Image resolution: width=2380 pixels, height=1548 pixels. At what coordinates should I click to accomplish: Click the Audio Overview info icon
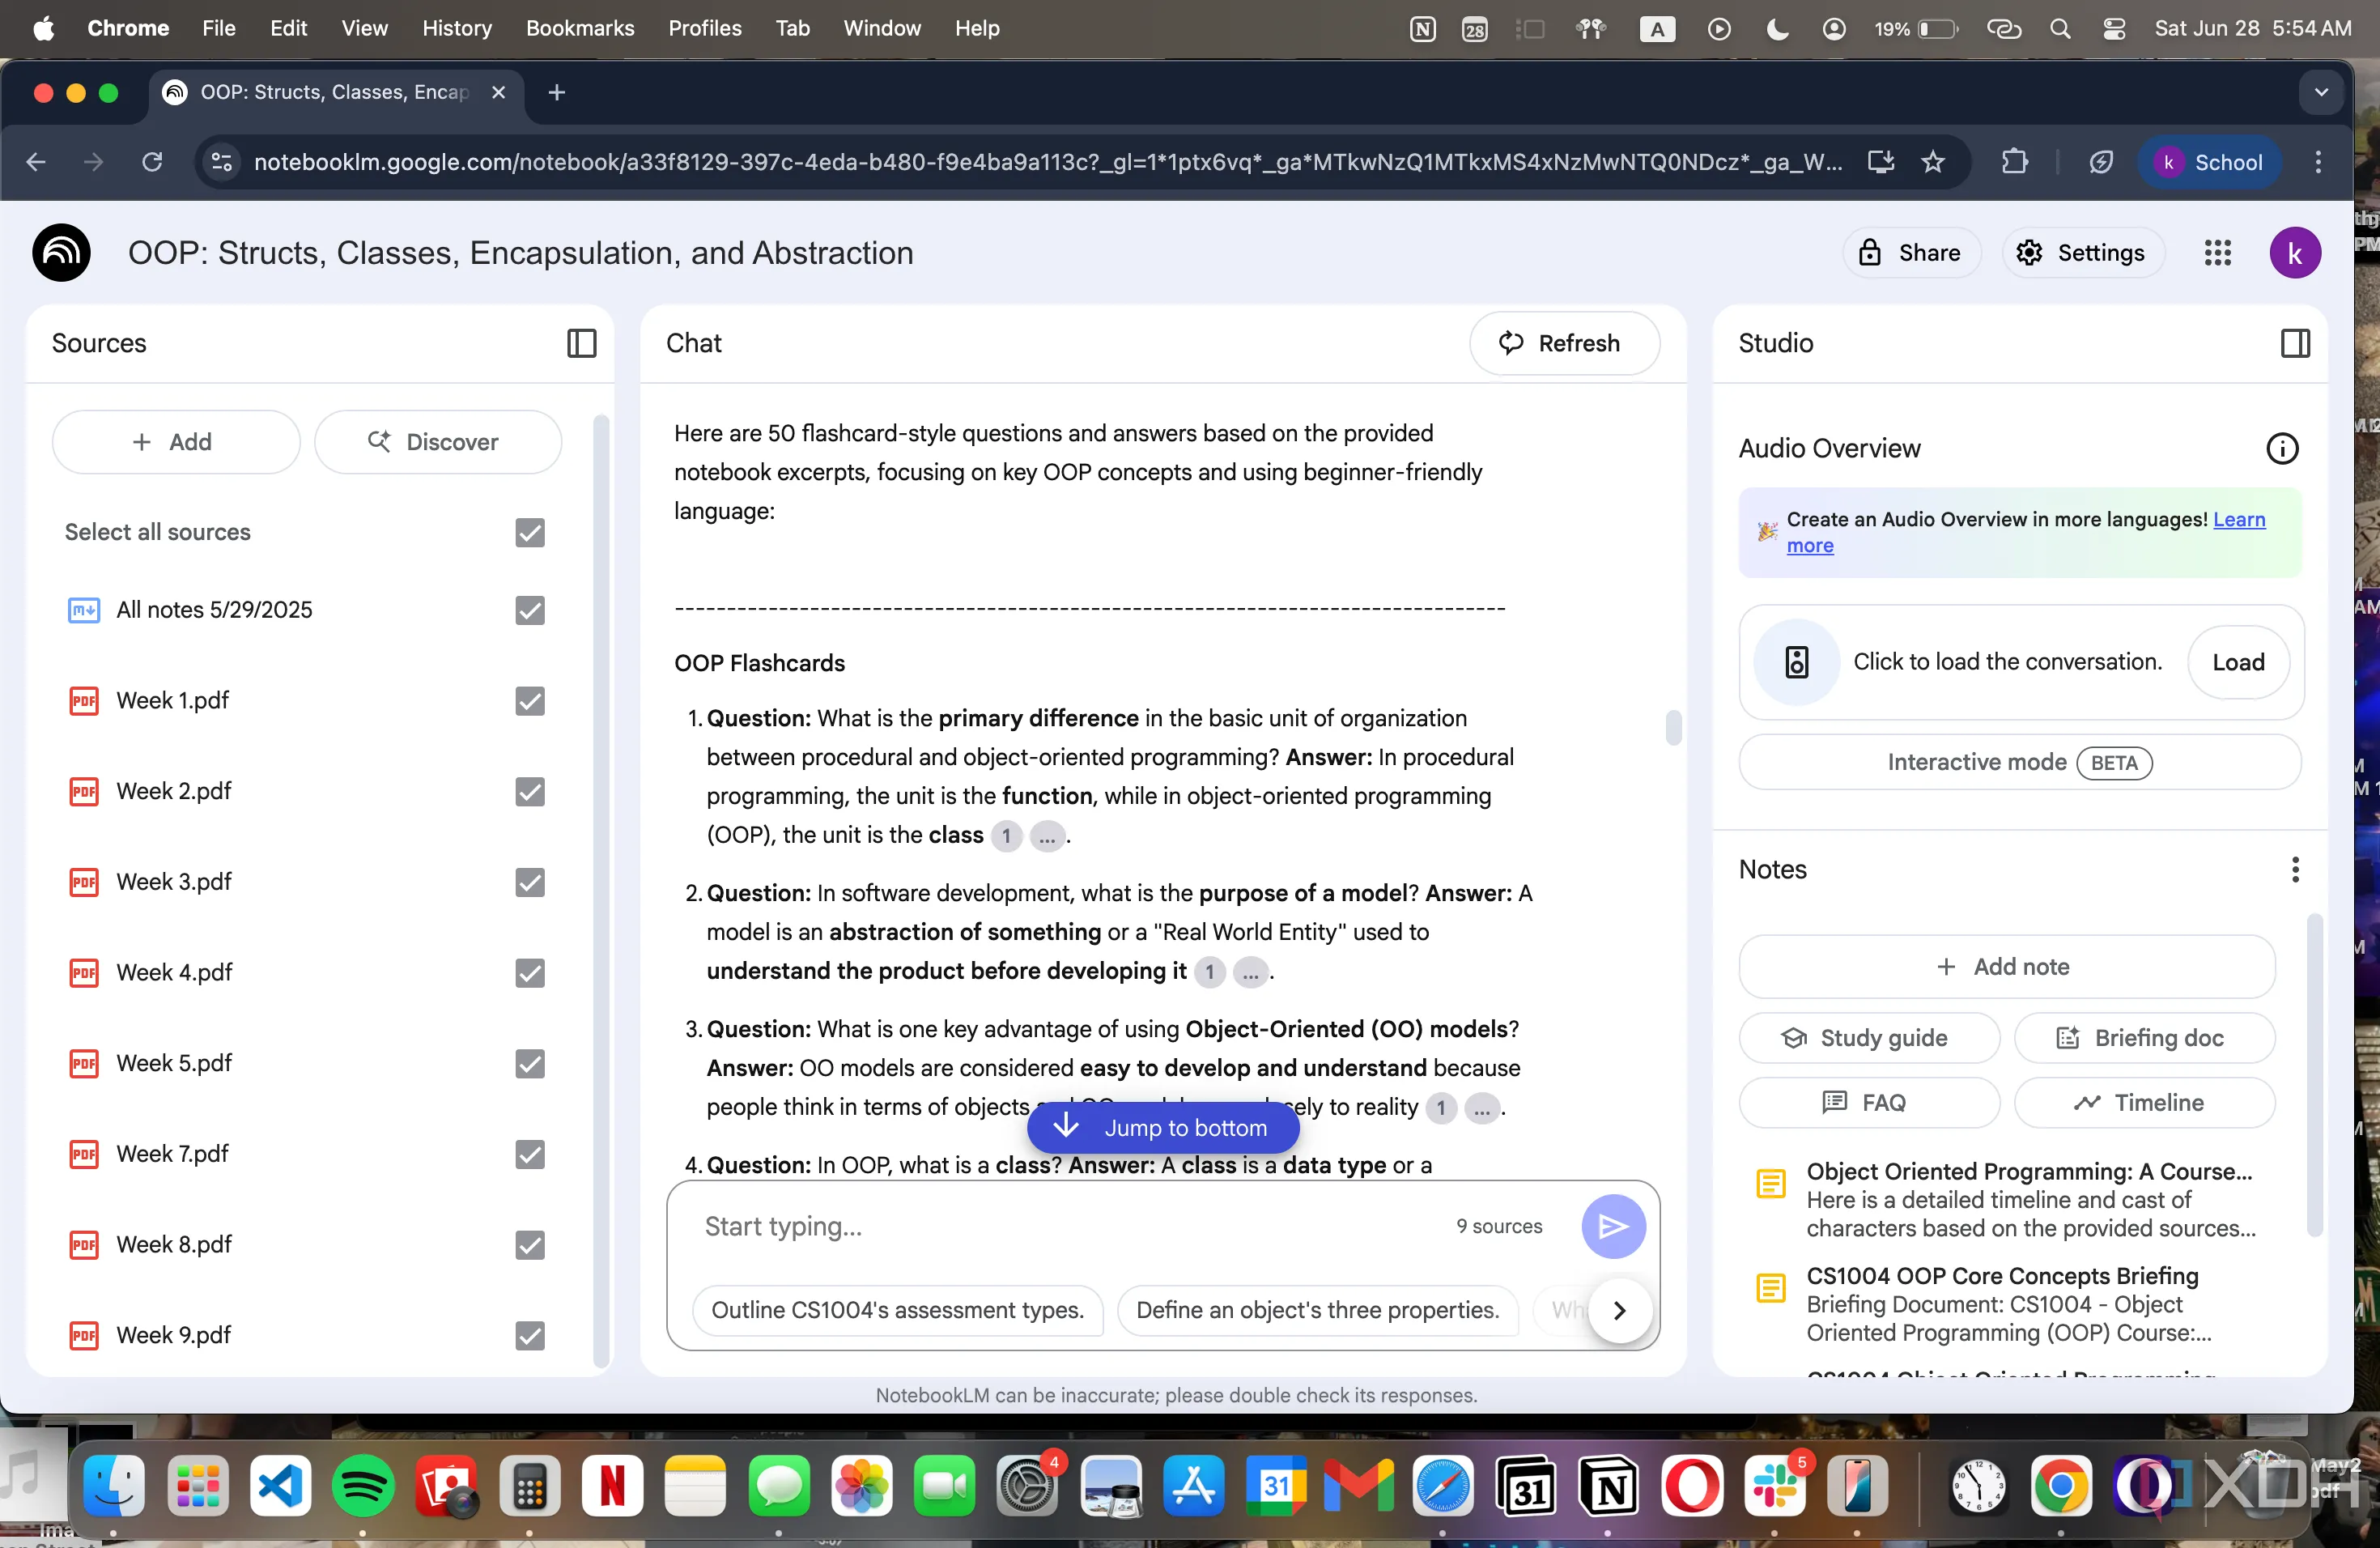2281,448
